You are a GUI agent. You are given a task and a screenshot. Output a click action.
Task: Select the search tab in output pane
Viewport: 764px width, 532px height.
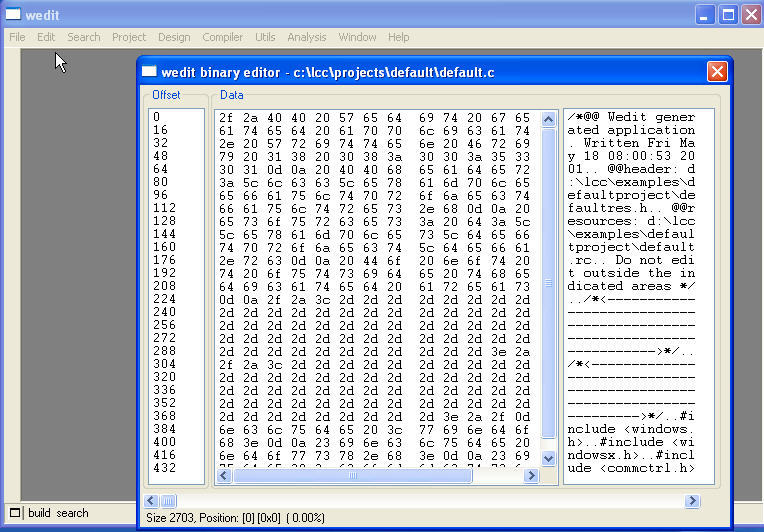(72, 513)
